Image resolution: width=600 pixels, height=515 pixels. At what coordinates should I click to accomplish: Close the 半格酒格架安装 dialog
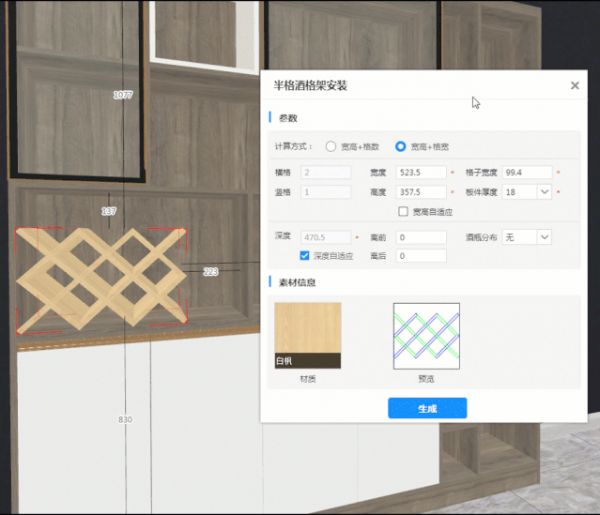click(x=575, y=86)
